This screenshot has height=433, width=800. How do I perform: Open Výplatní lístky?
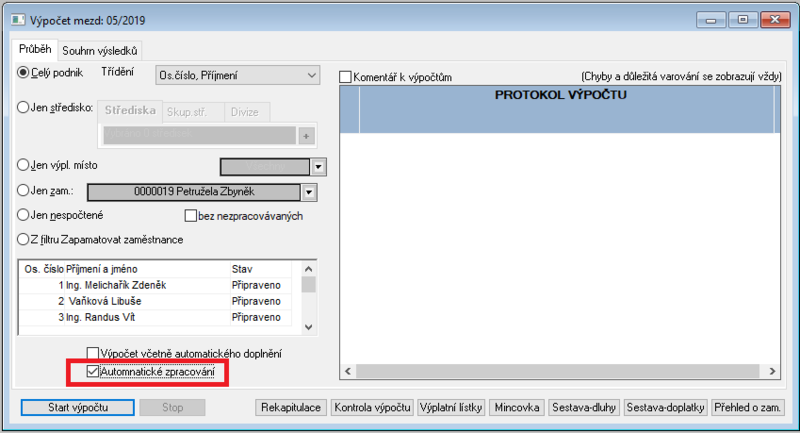[451, 407]
